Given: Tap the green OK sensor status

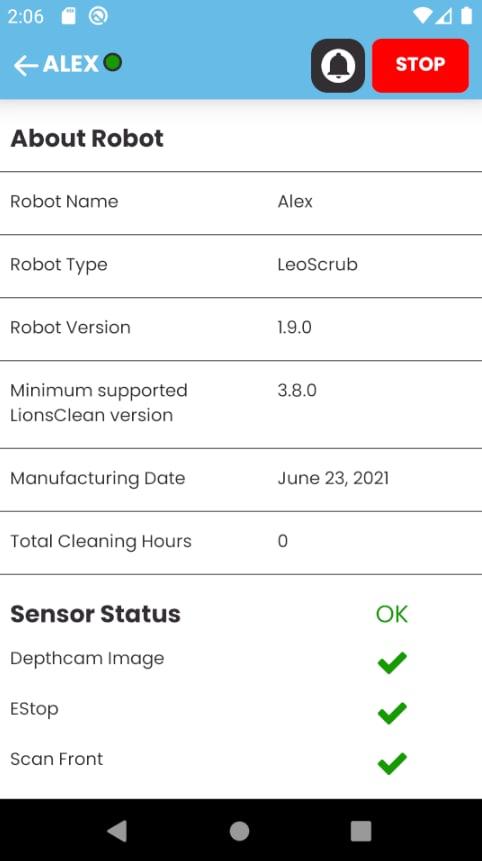Looking at the screenshot, I should 392,614.
